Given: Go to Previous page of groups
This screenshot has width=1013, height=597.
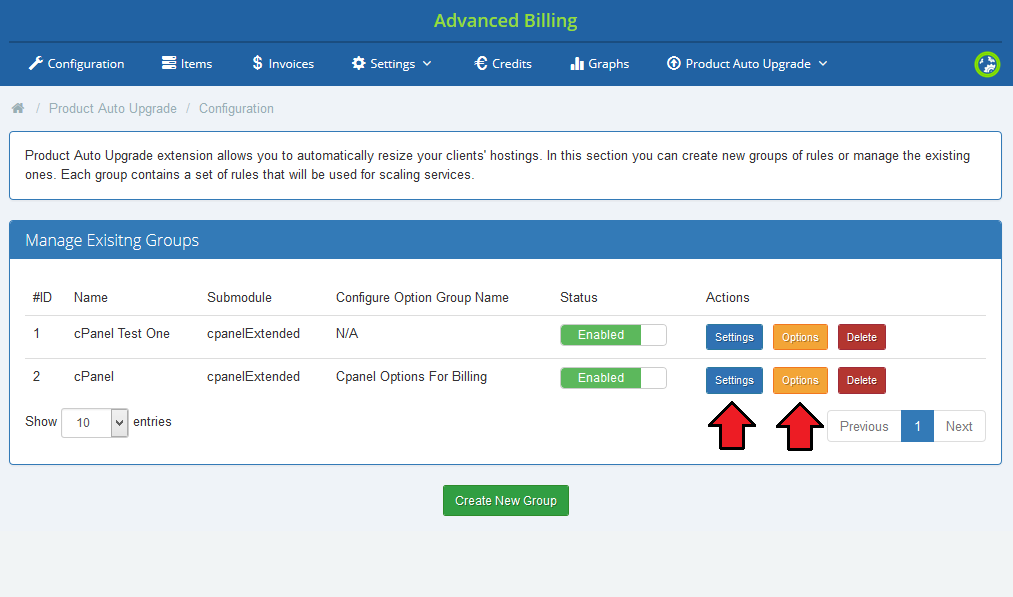Looking at the screenshot, I should pyautogui.click(x=864, y=426).
